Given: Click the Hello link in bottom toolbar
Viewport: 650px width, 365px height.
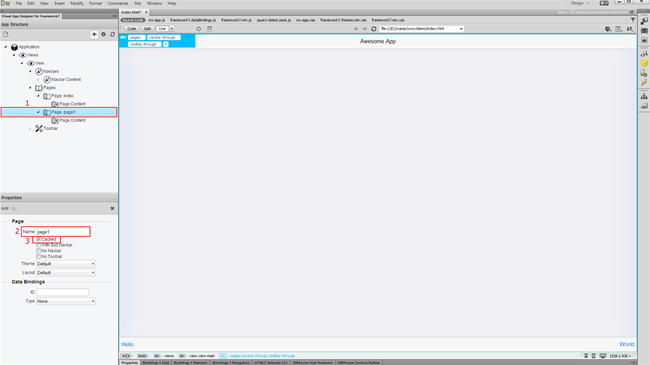Looking at the screenshot, I should [127, 344].
